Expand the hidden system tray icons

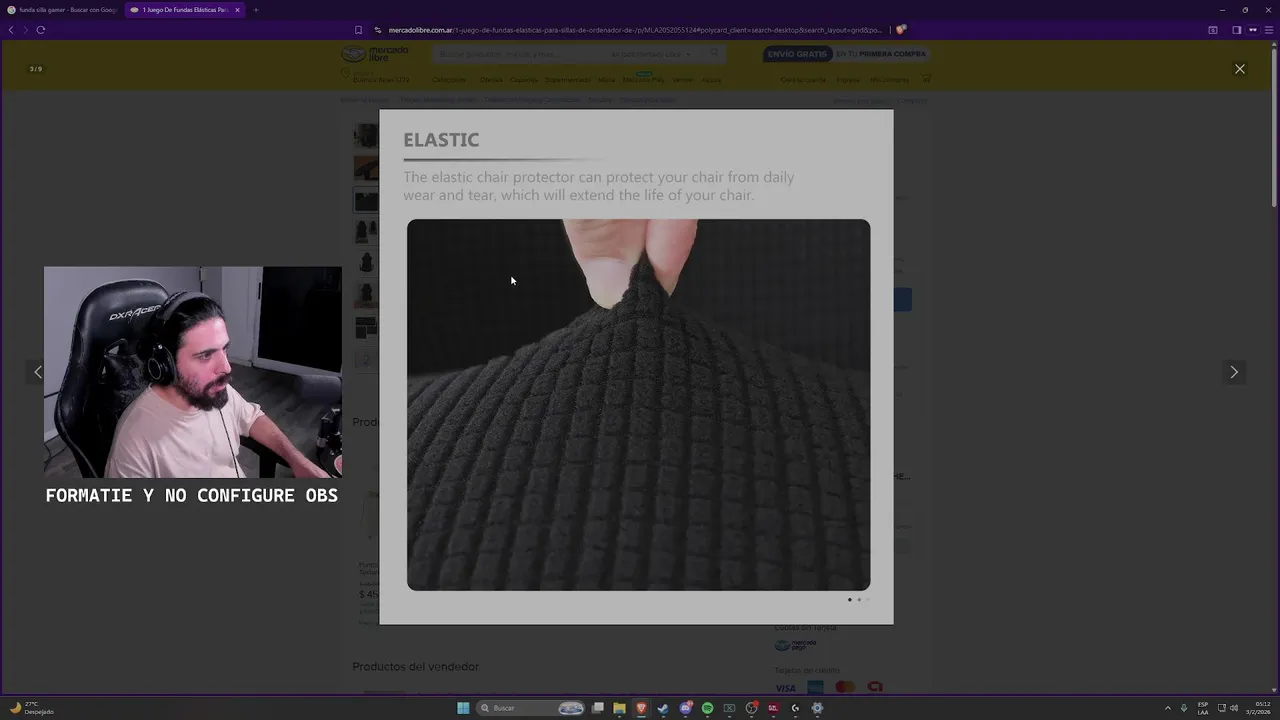click(1167, 708)
